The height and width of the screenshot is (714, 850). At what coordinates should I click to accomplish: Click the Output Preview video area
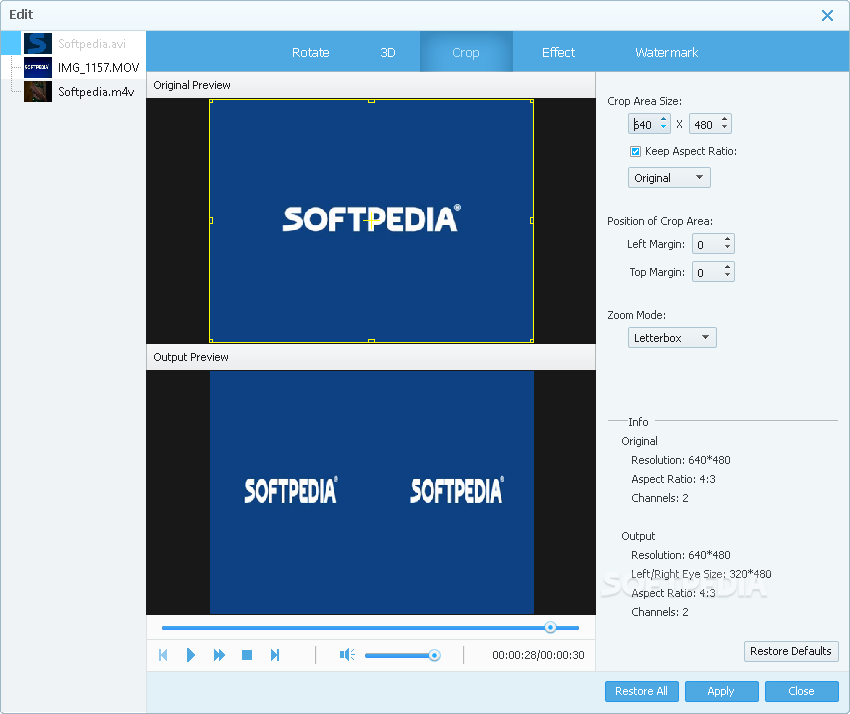point(371,492)
